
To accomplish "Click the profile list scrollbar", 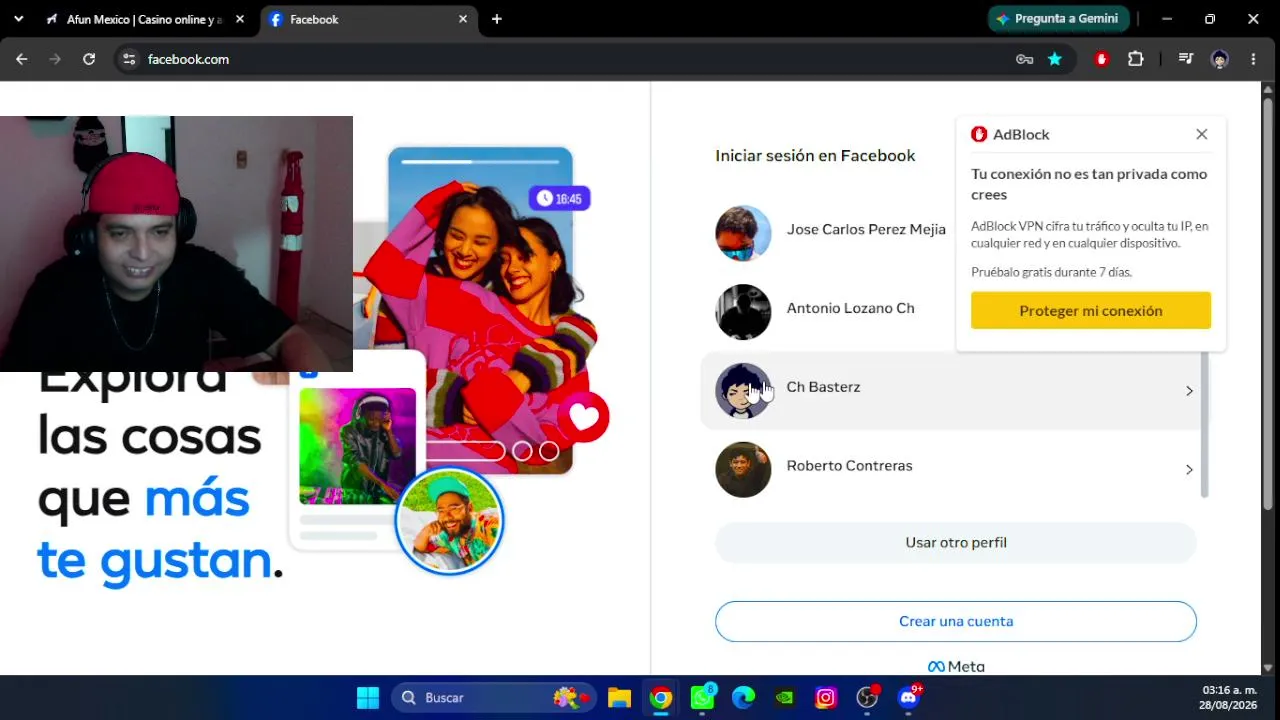I will point(1204,425).
